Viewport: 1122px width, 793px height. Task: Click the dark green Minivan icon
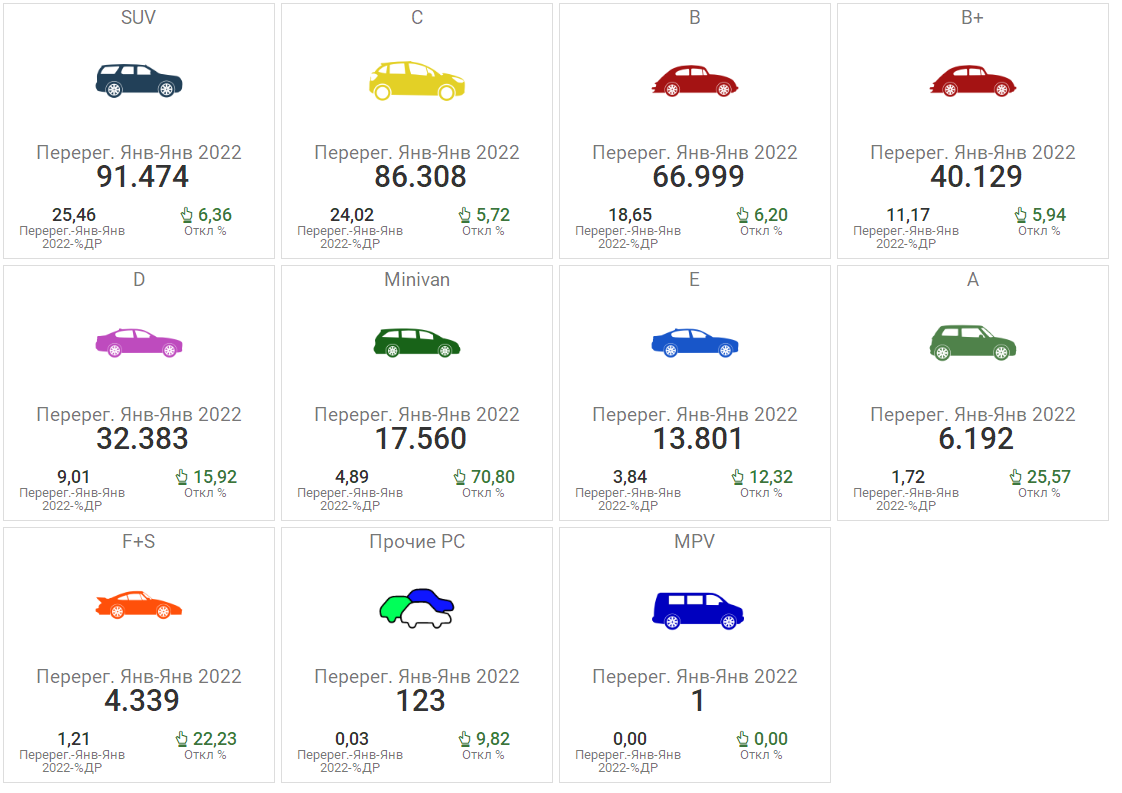[417, 343]
